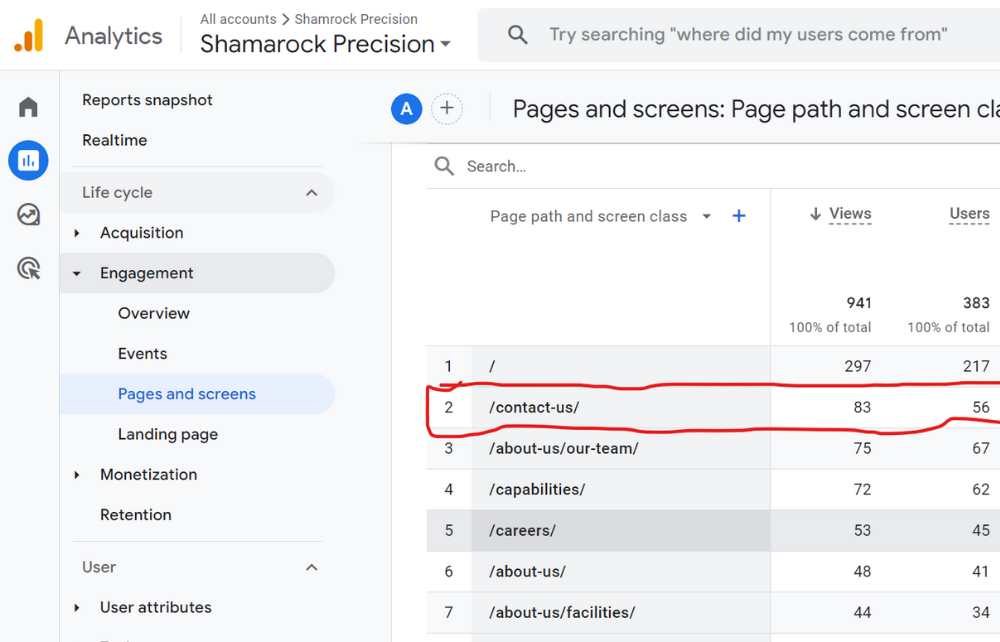1000x642 pixels.
Task: Open the Reports bar chart icon
Action: coord(28,160)
